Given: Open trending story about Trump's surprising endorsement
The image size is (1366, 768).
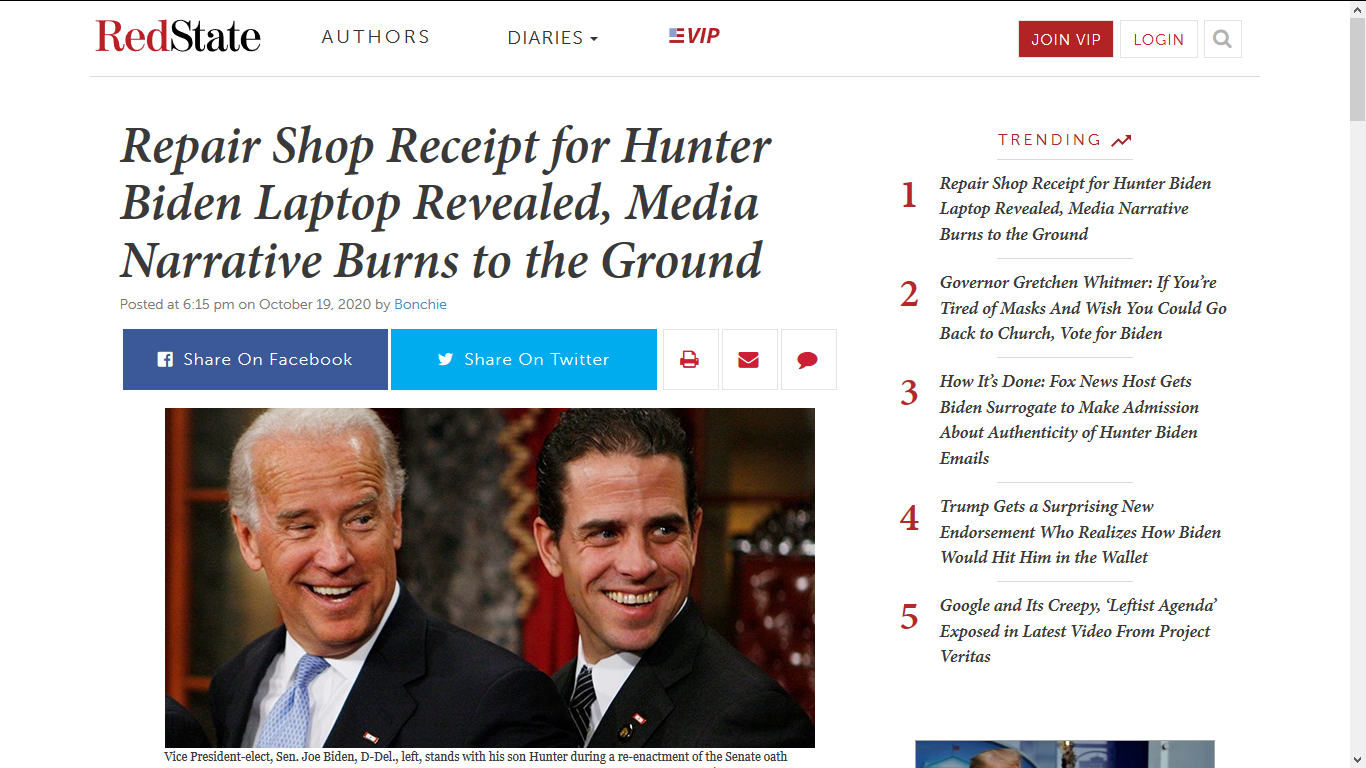Looking at the screenshot, I should [x=1080, y=532].
